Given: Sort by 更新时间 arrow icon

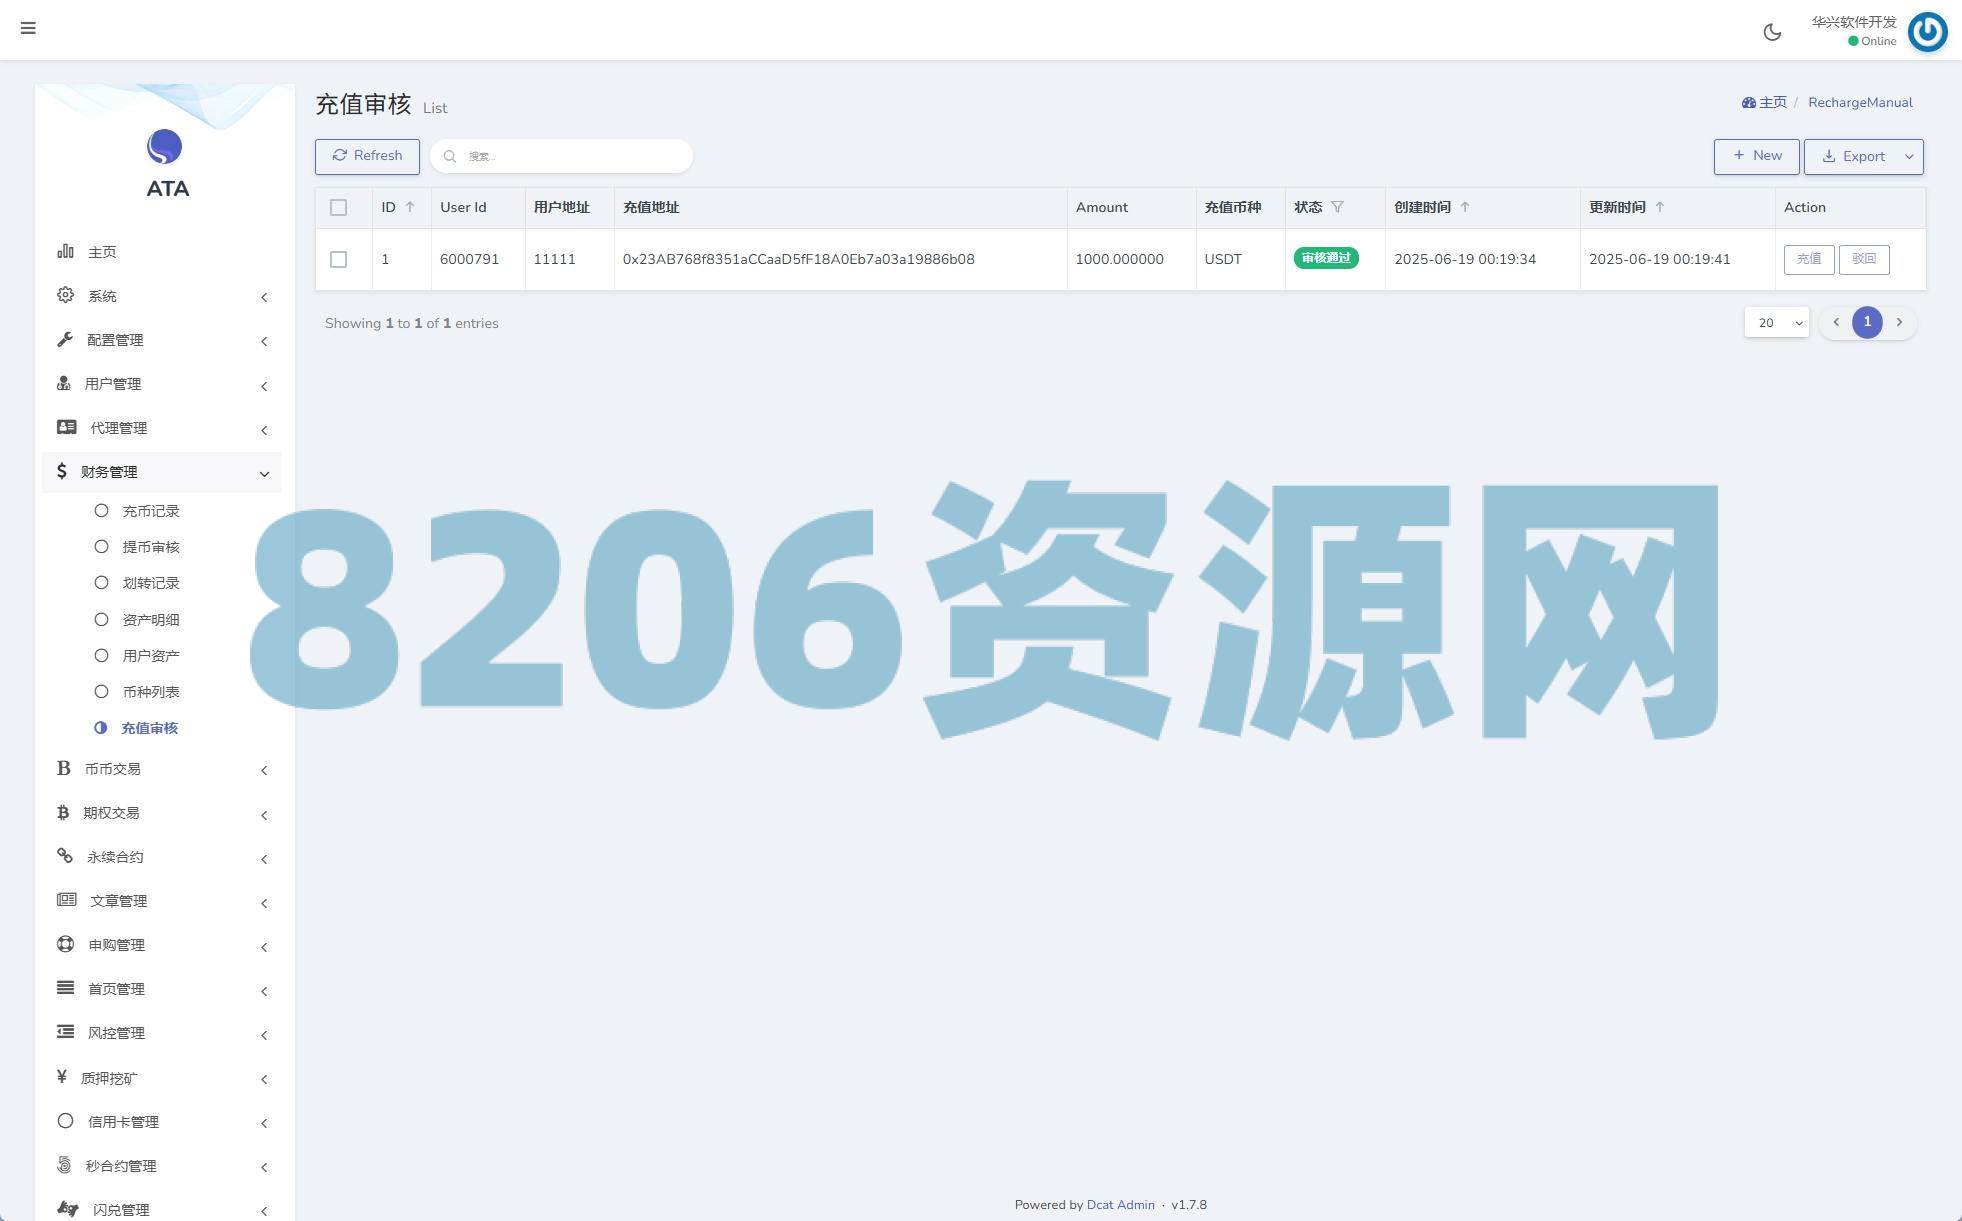Looking at the screenshot, I should point(1660,207).
